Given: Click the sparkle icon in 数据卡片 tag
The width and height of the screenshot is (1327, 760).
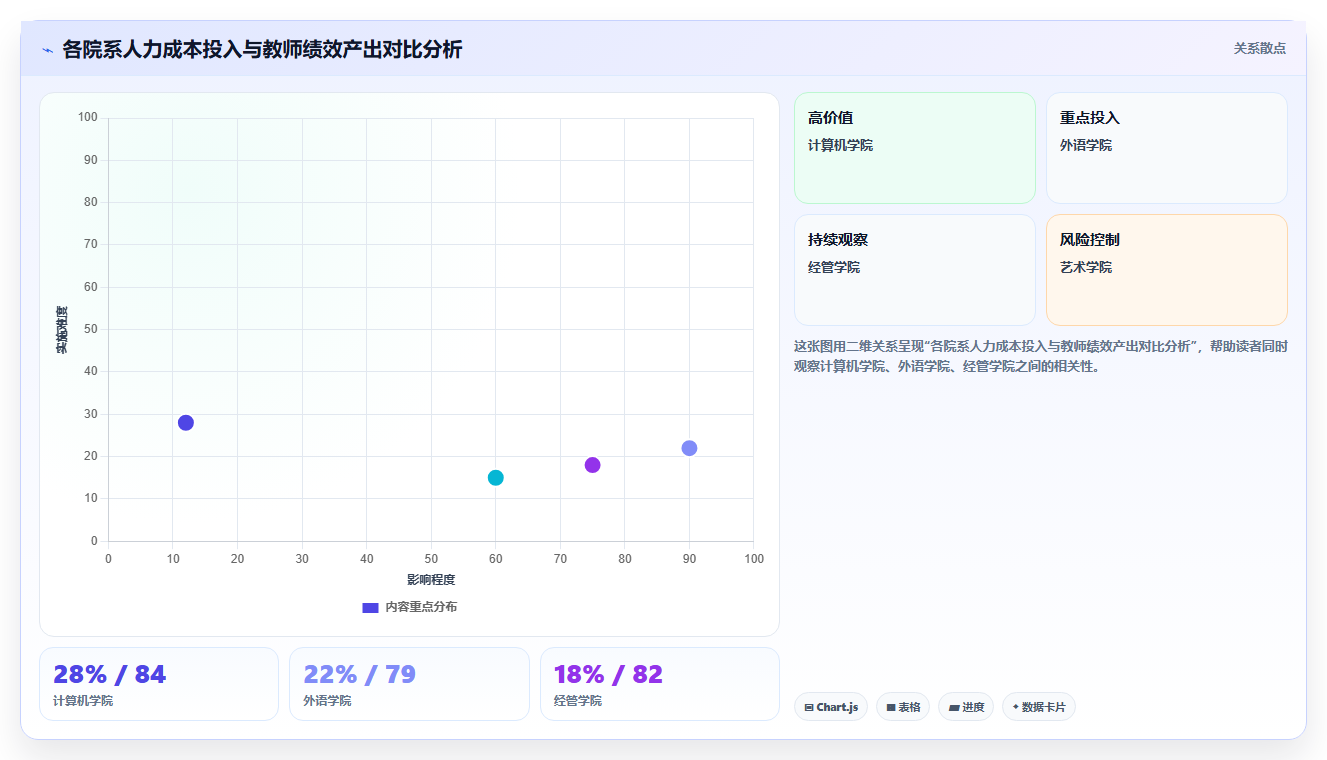Looking at the screenshot, I should tap(1016, 707).
